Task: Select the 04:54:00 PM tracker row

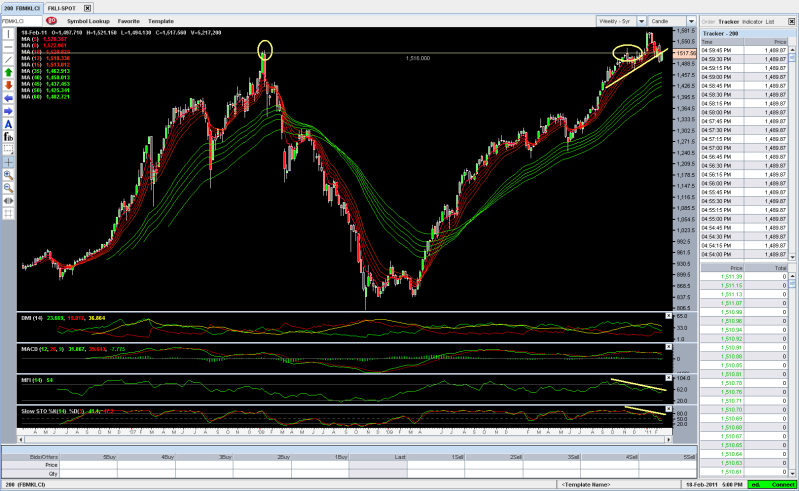Action: (x=744, y=254)
